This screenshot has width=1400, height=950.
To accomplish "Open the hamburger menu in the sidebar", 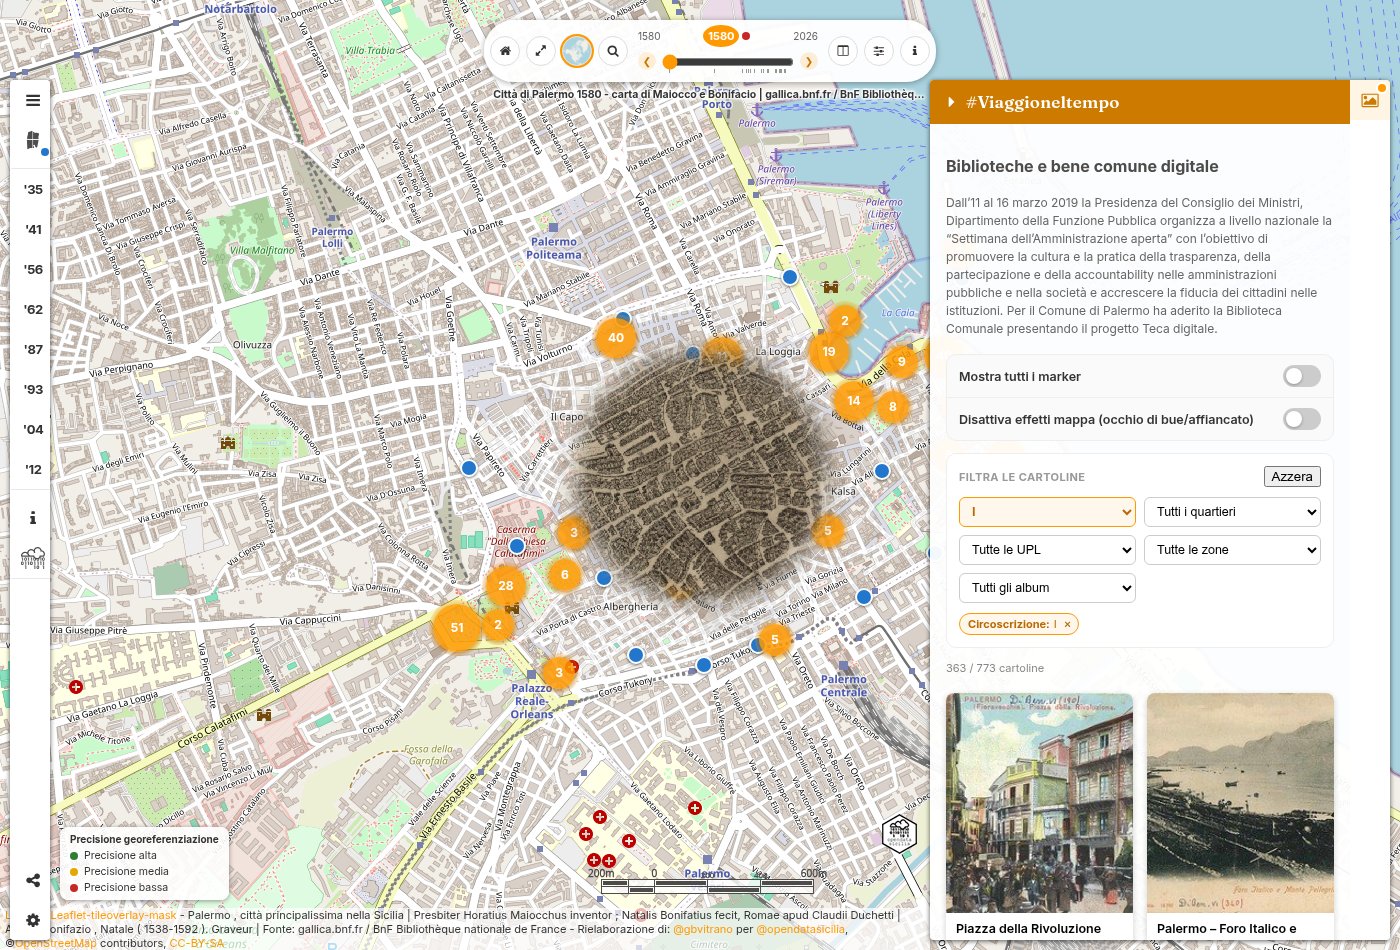I will coord(33,100).
